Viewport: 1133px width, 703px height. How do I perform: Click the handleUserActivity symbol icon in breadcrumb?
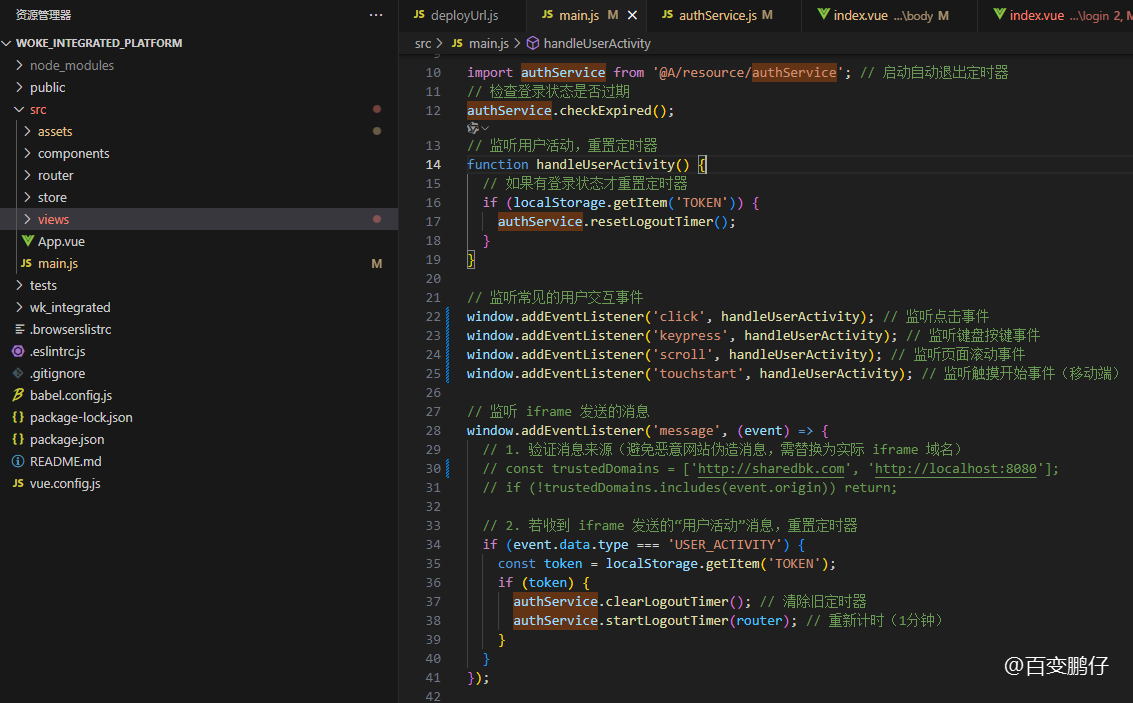click(533, 43)
